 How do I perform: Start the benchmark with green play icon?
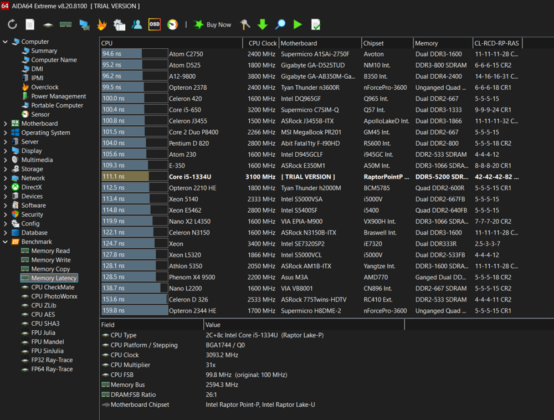pos(298,24)
